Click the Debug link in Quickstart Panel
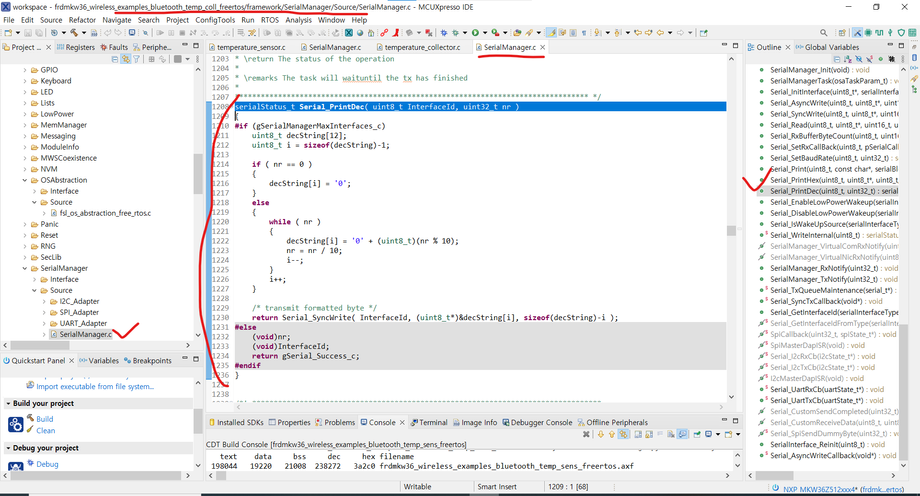The image size is (920, 496). (48, 464)
